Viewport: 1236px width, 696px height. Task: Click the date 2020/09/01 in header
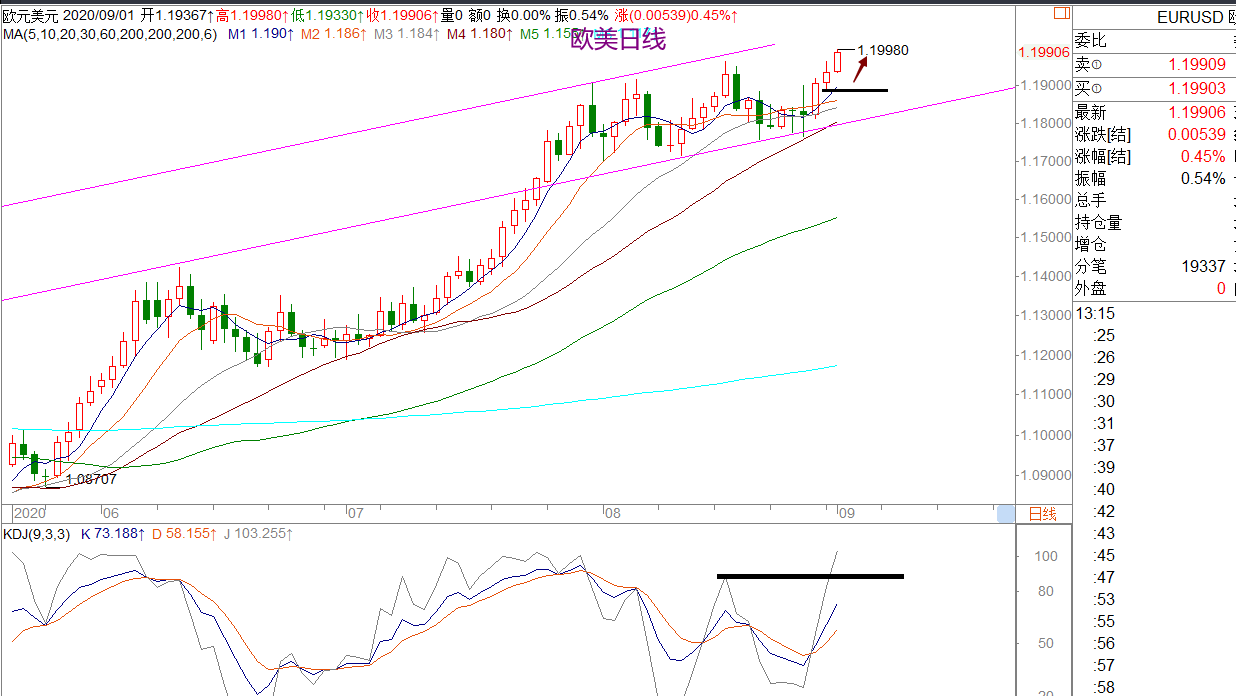98,16
